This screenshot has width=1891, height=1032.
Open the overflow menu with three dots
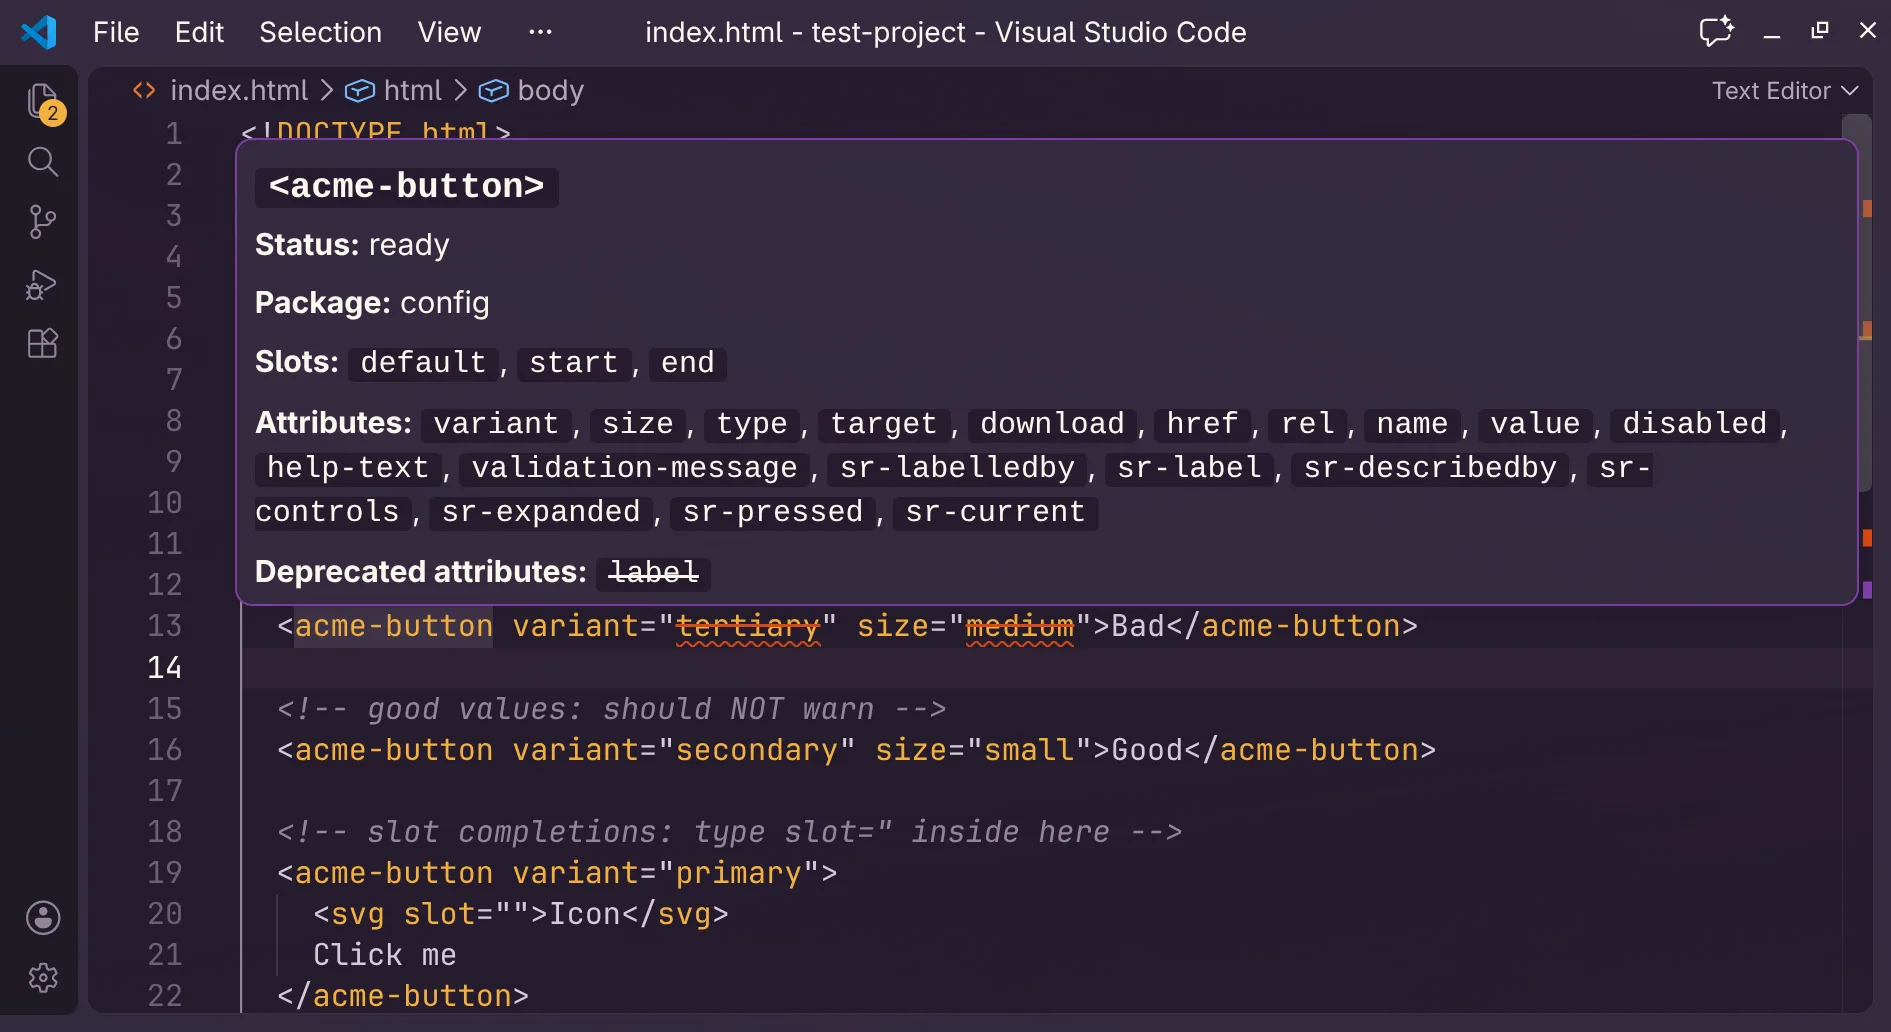click(x=540, y=32)
